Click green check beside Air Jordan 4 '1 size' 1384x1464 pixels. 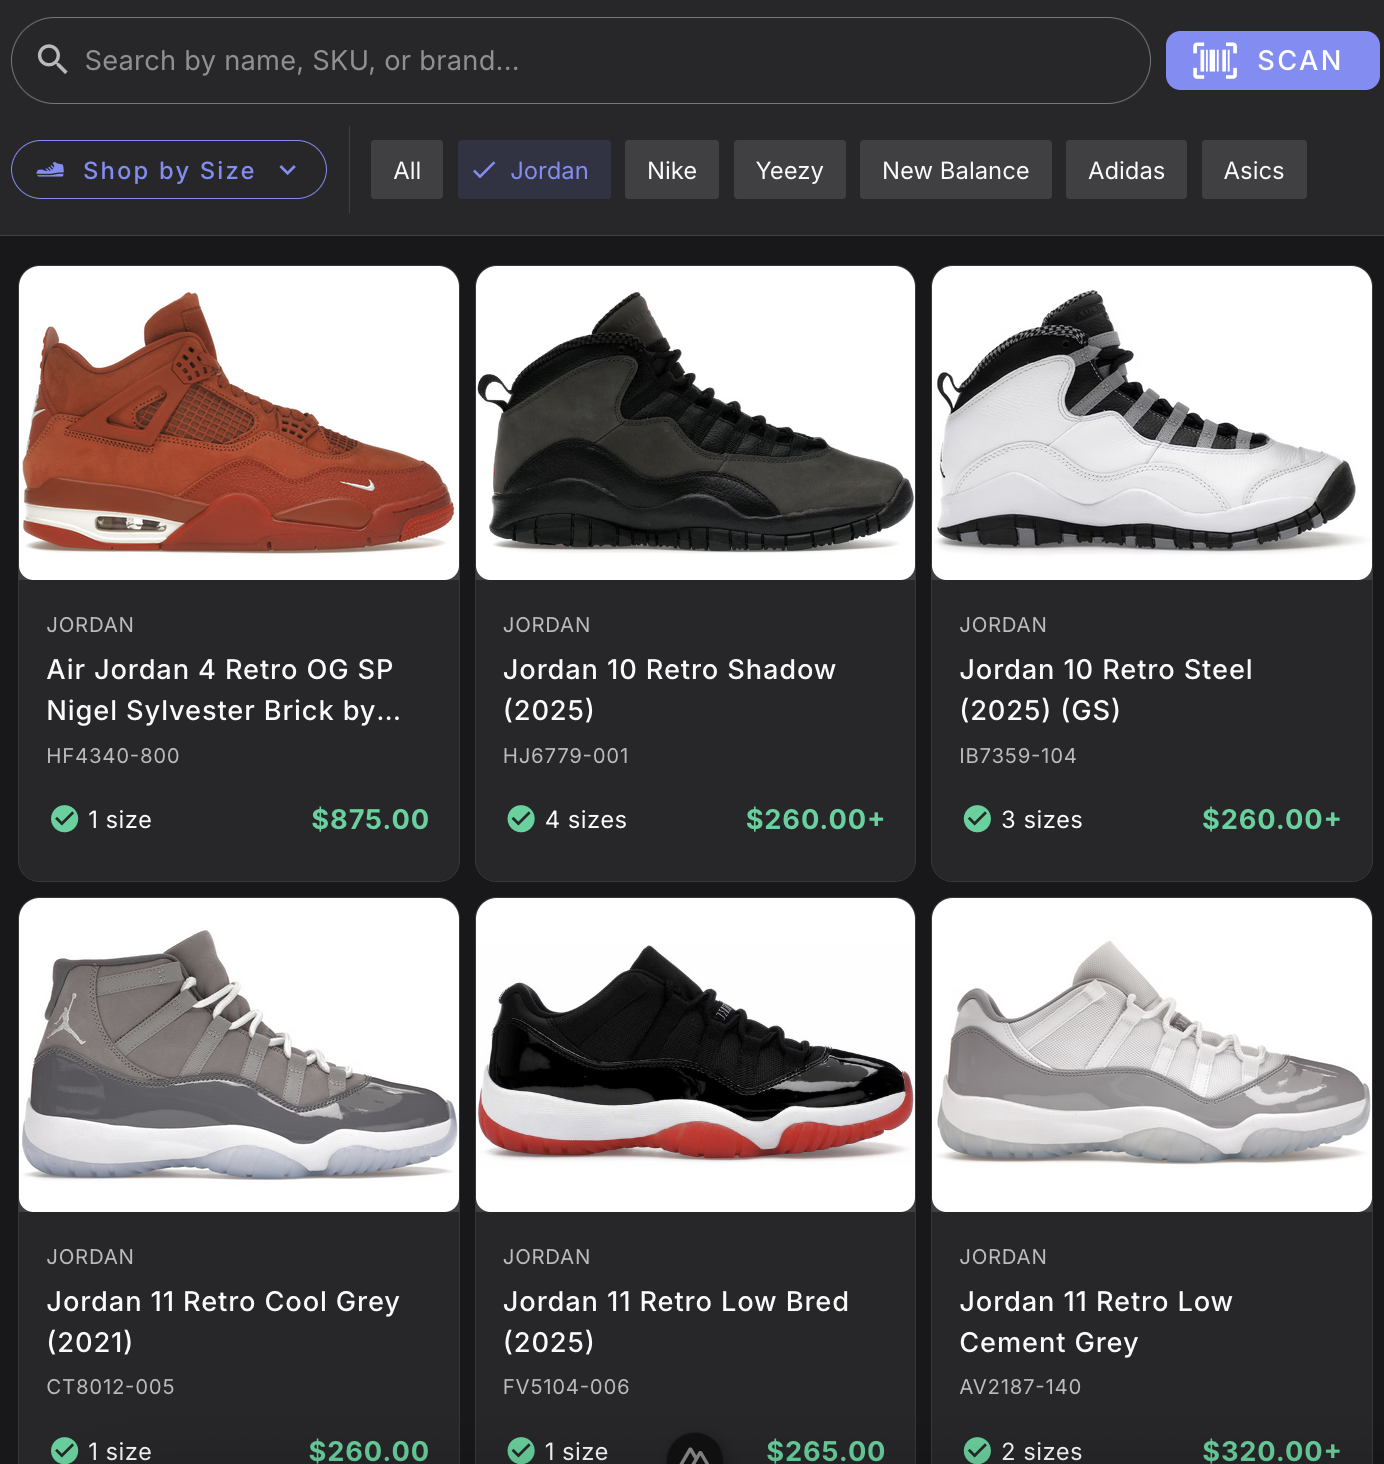(64, 819)
